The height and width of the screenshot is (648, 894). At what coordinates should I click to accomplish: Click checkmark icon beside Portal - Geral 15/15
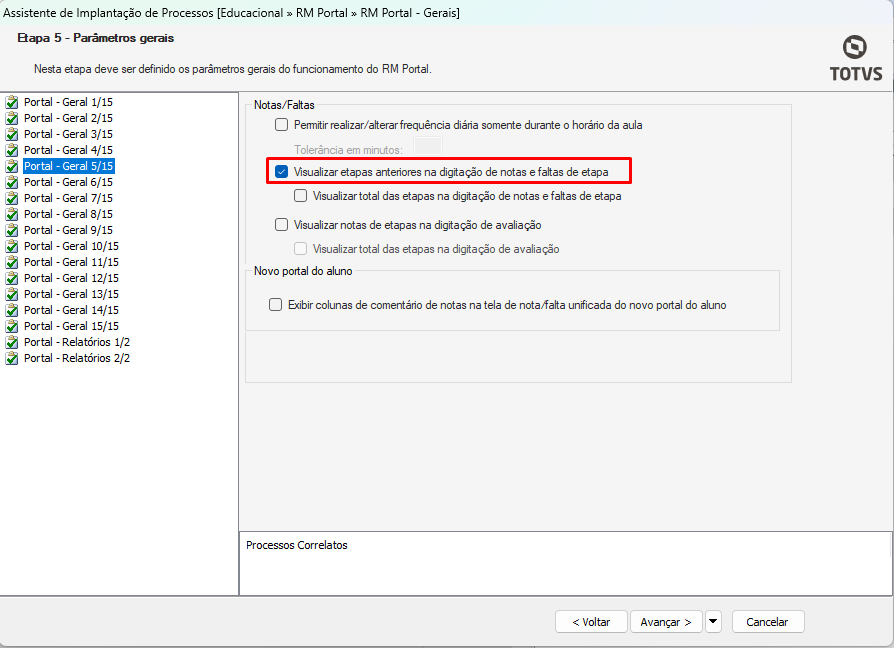point(11,326)
